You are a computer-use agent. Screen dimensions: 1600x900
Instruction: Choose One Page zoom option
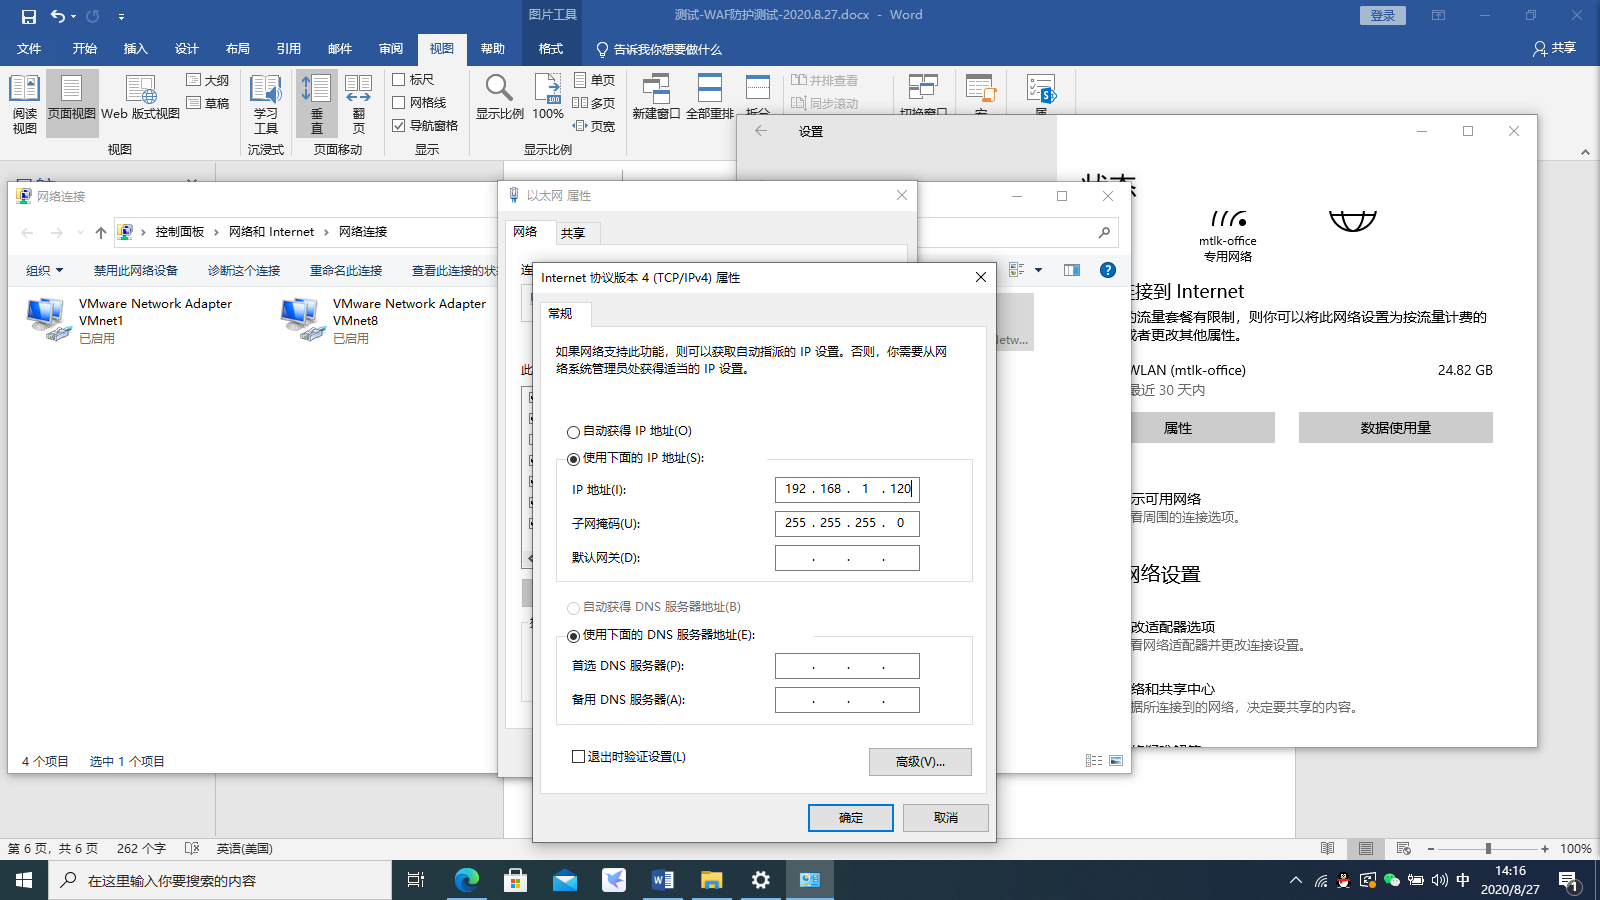click(594, 80)
